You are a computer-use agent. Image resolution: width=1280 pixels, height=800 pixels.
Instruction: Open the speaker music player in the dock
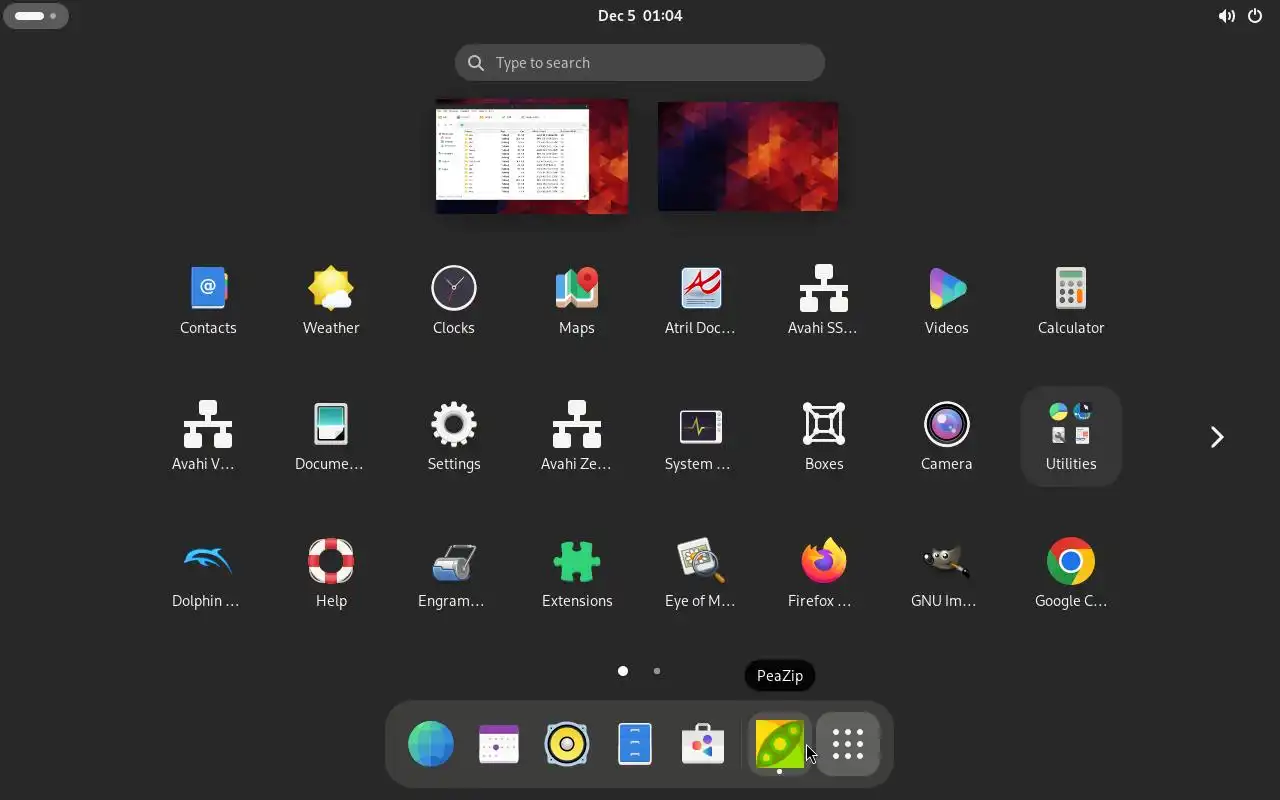(567, 744)
